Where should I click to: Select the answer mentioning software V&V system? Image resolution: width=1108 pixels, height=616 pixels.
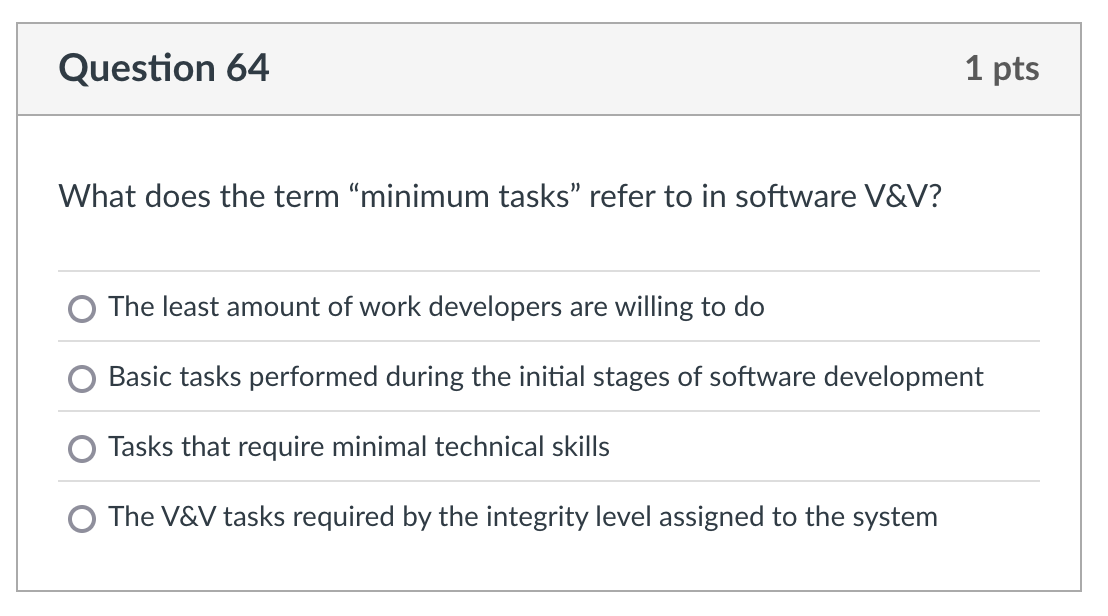click(x=525, y=517)
